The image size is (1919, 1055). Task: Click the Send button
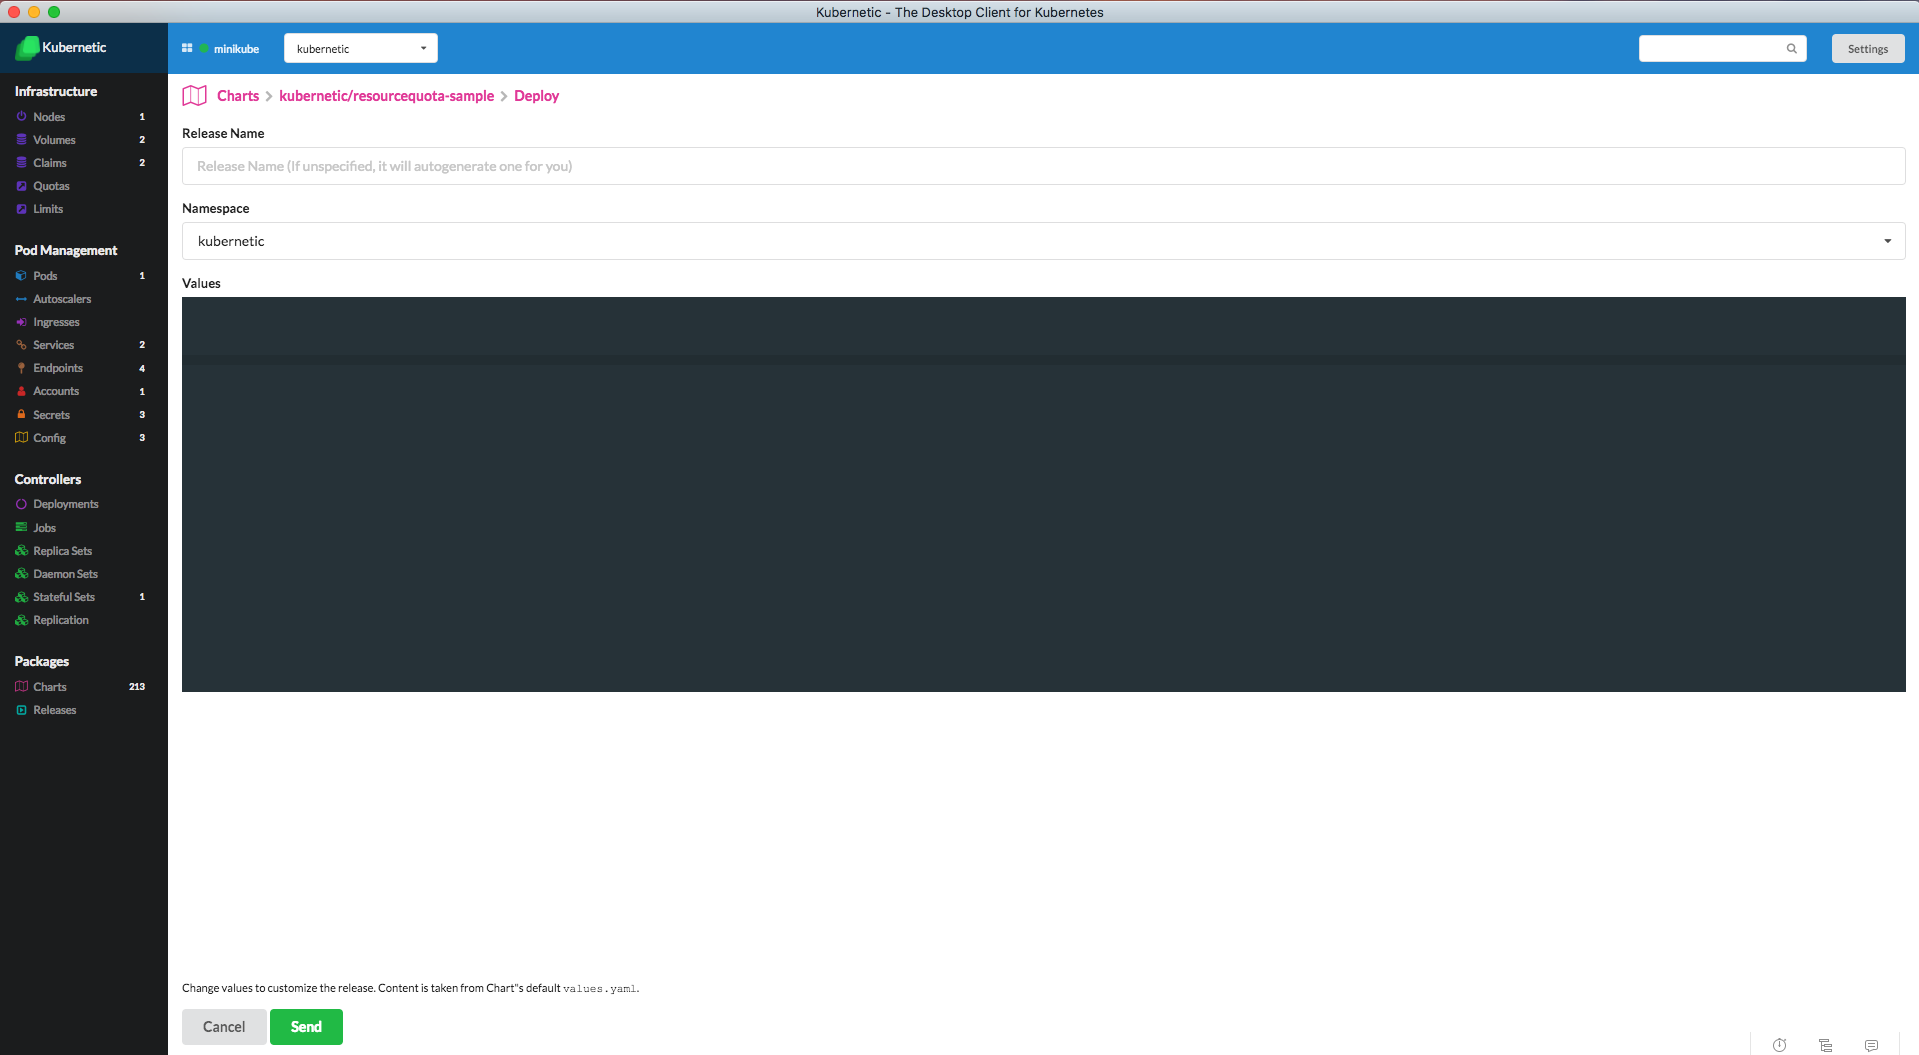click(306, 1027)
